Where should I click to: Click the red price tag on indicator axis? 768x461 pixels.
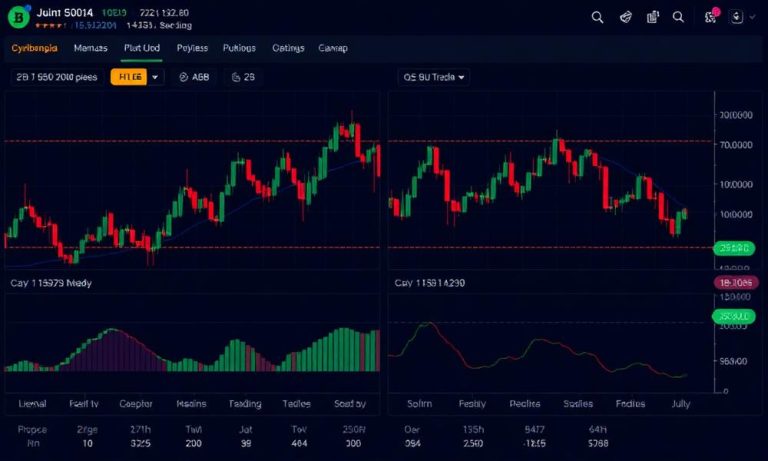click(x=734, y=283)
